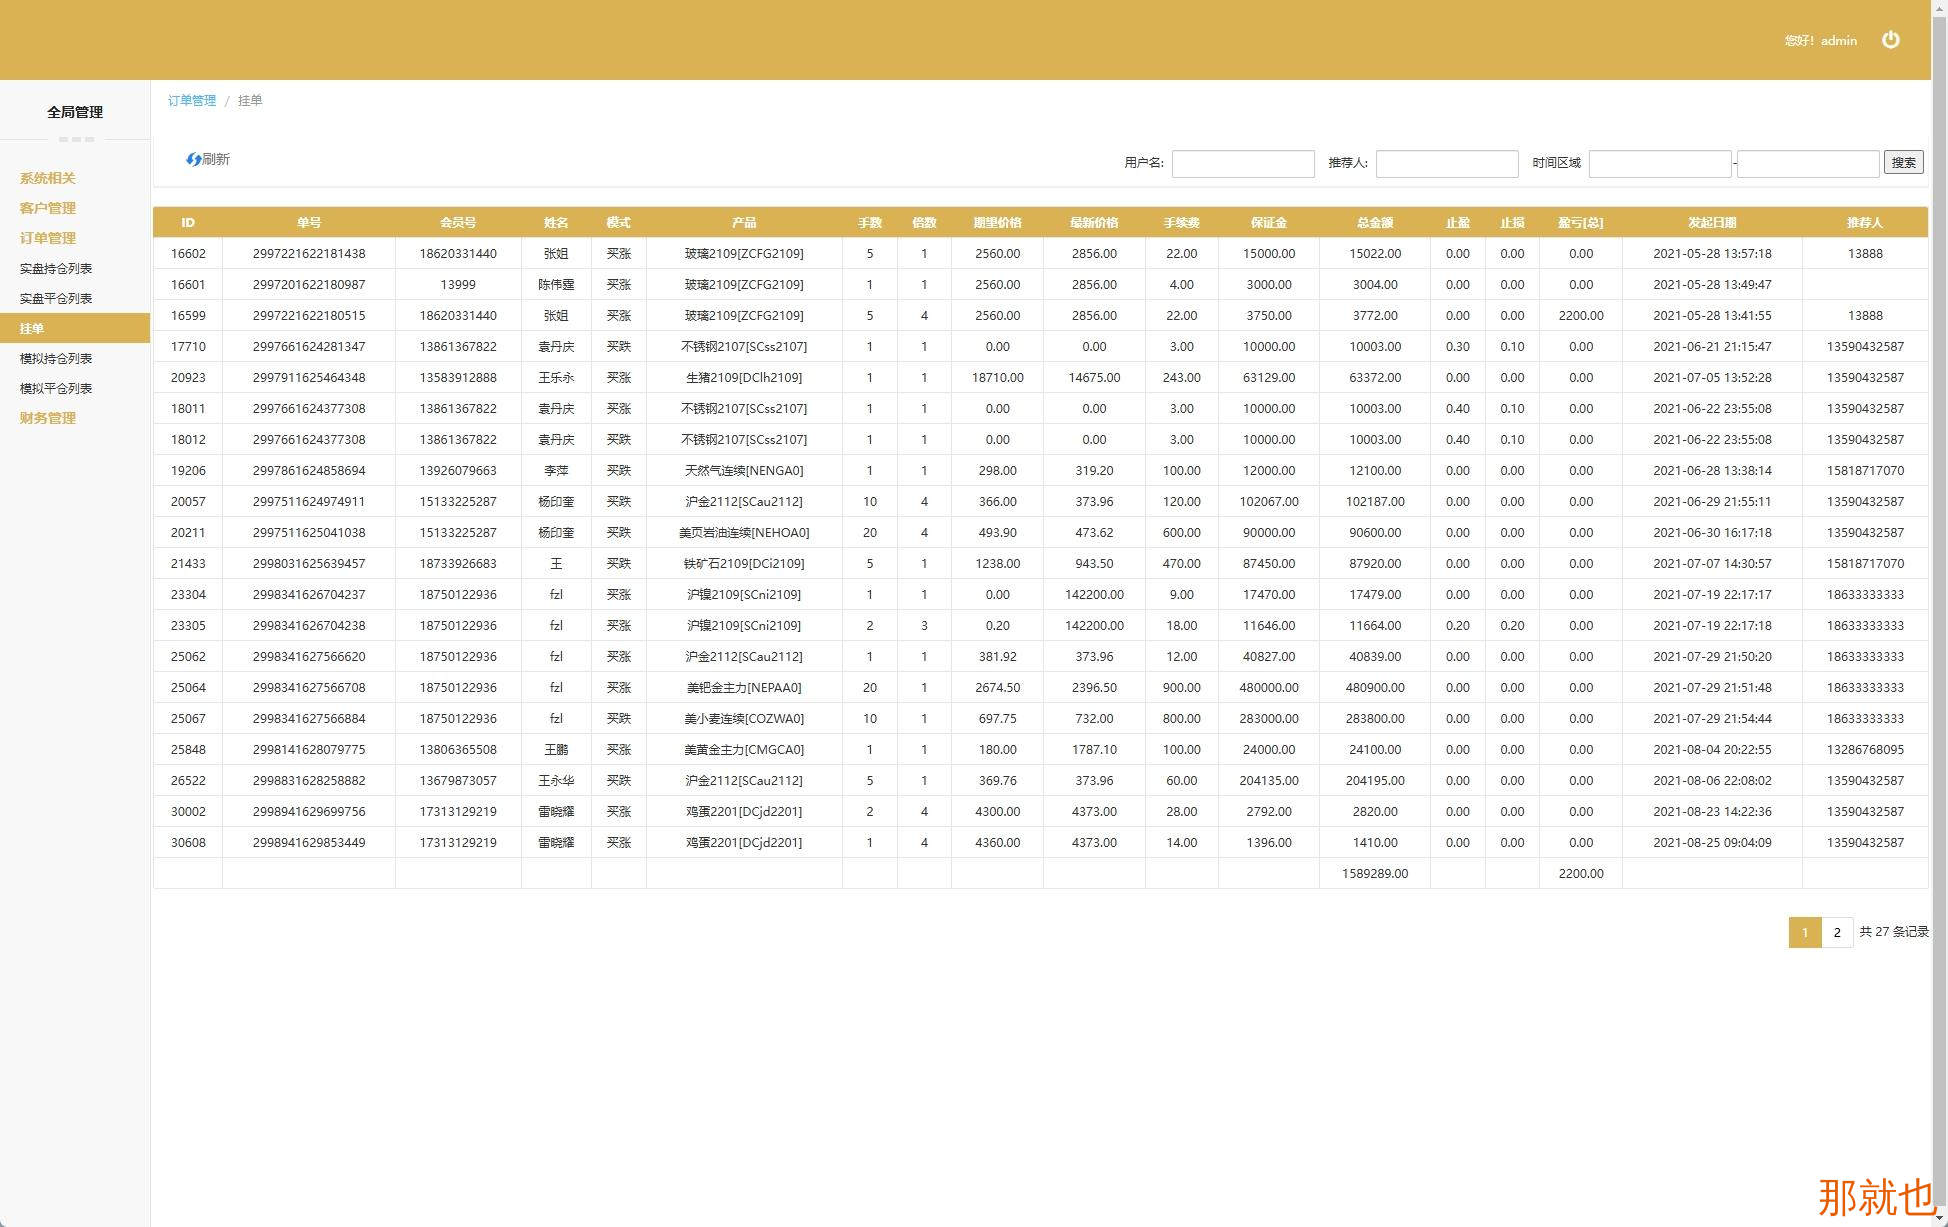Viewport: 1948px width, 1227px height.
Task: Collapse the 订单管理 sidebar section
Action: click(47, 238)
